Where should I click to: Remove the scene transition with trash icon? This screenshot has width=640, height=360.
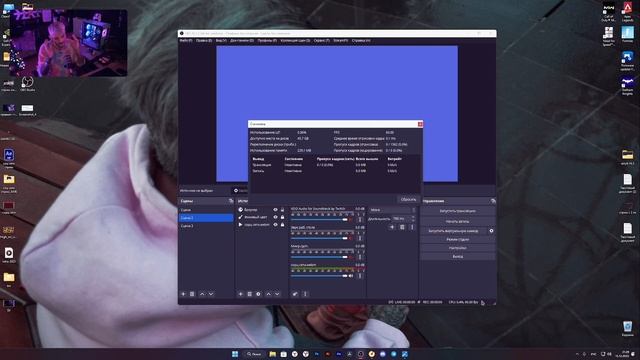coord(402,227)
